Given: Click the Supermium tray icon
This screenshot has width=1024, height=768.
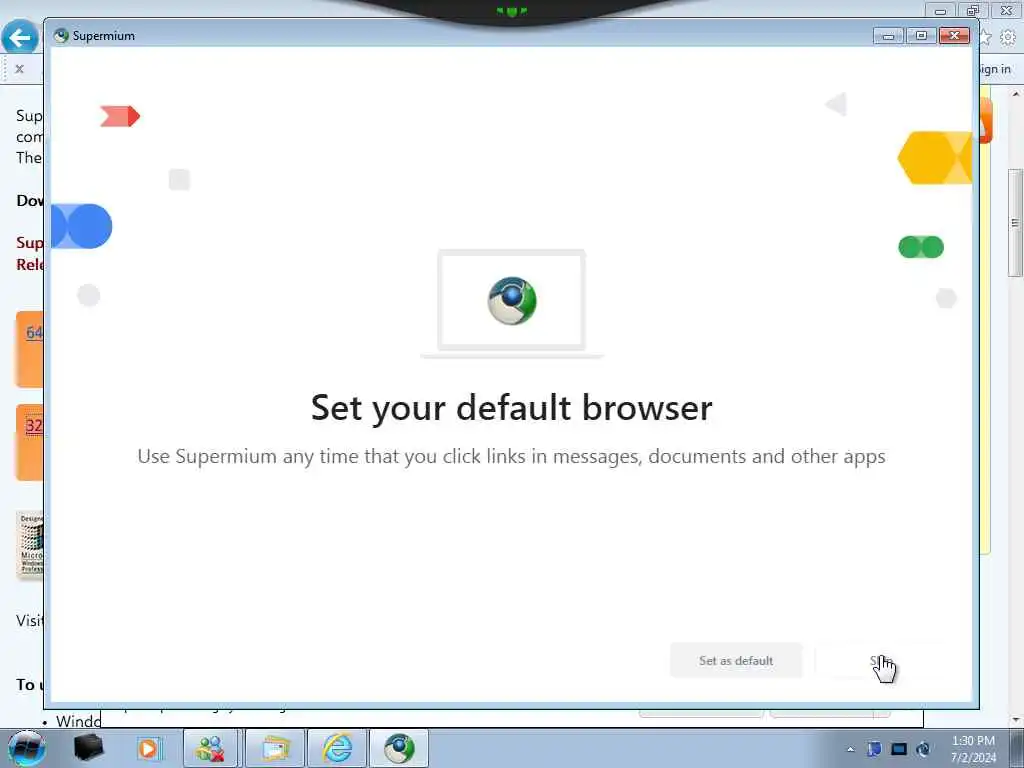Looking at the screenshot, I should (x=923, y=749).
